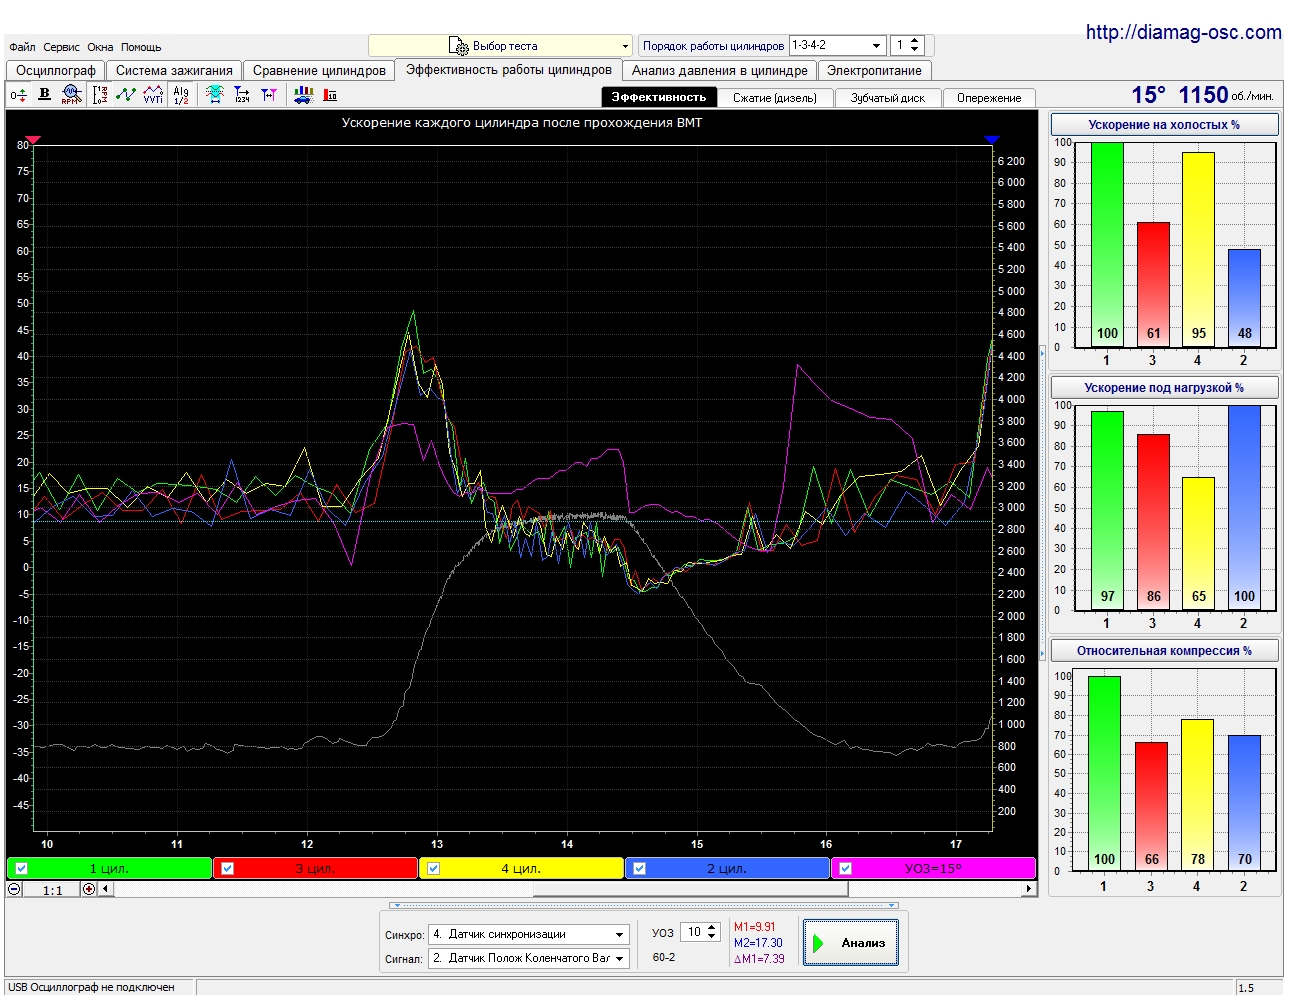This screenshot has width=1296, height=1000.
Task: Click the USB Осциллограф не подключен status
Action: tap(91, 988)
